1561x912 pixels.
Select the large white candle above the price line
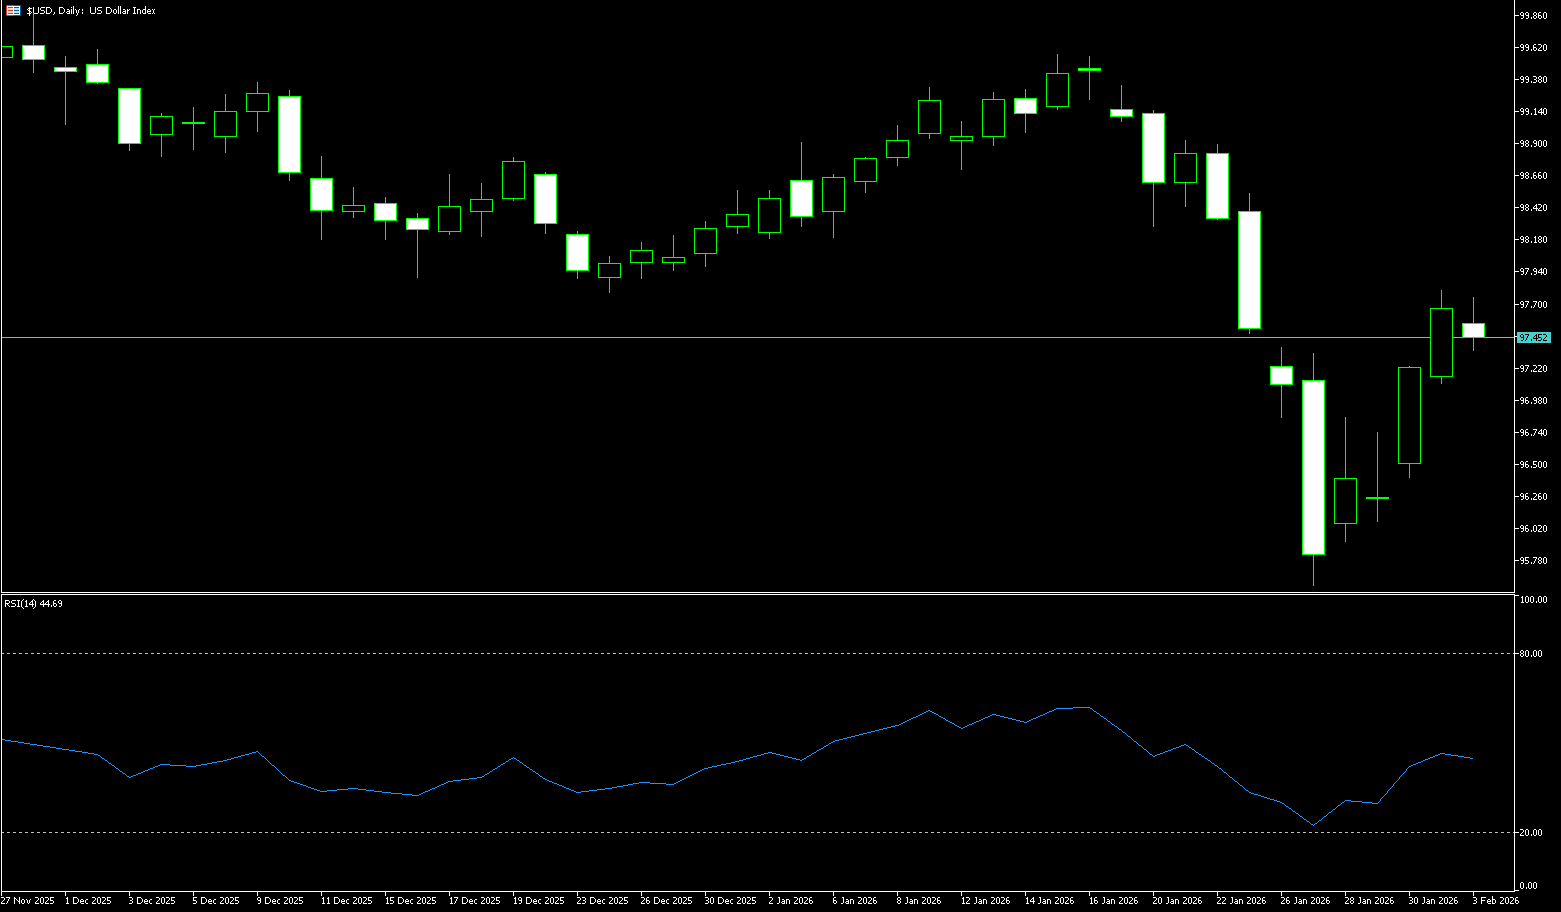coord(1249,270)
